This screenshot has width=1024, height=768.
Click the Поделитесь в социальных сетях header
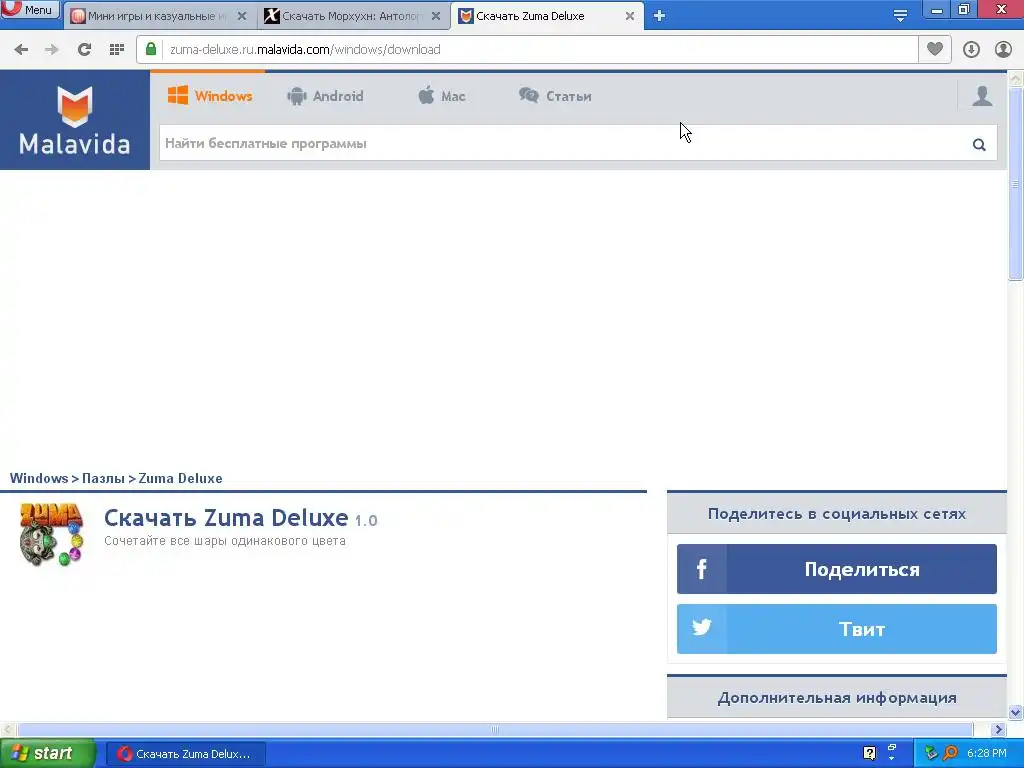(x=837, y=514)
